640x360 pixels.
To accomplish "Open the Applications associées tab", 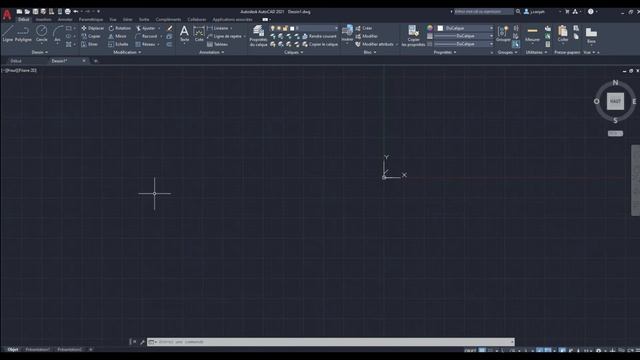I will 232,19.
